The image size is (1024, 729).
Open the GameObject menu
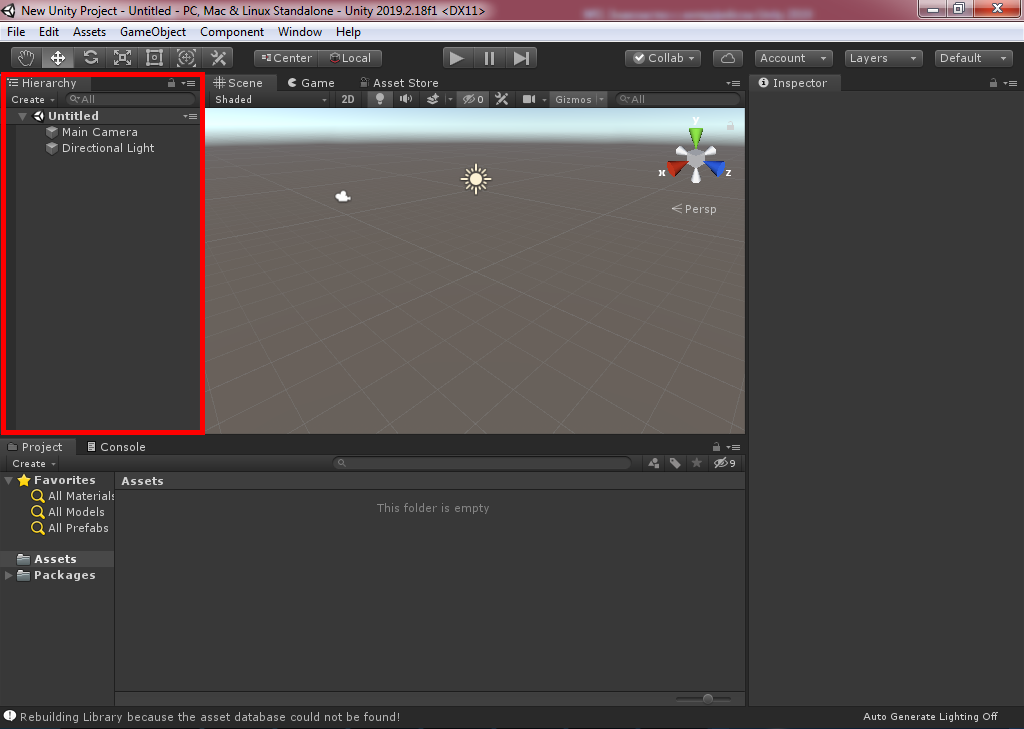pyautogui.click(x=153, y=32)
